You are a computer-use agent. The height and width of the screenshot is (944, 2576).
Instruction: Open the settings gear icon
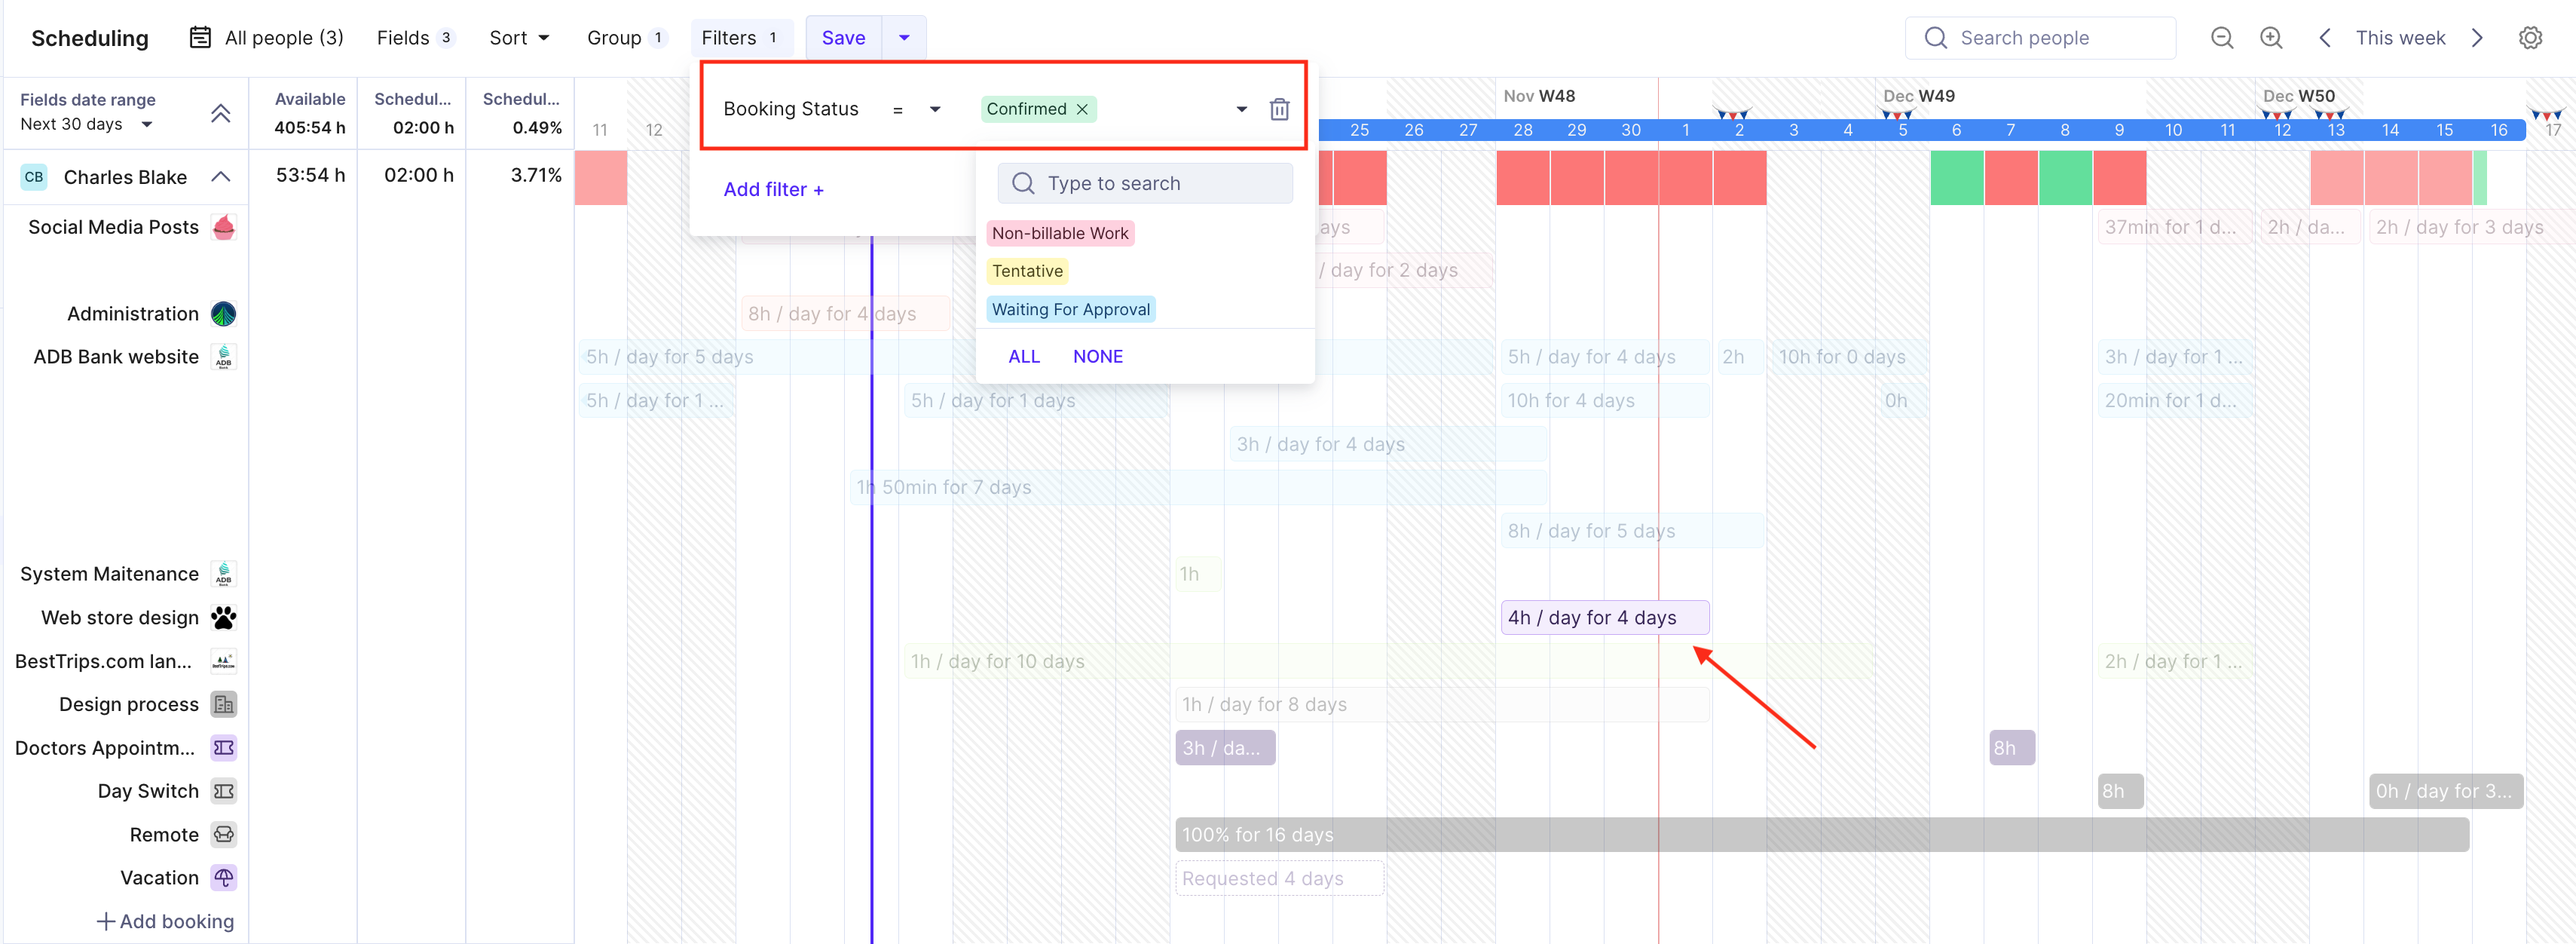pyautogui.click(x=2530, y=38)
